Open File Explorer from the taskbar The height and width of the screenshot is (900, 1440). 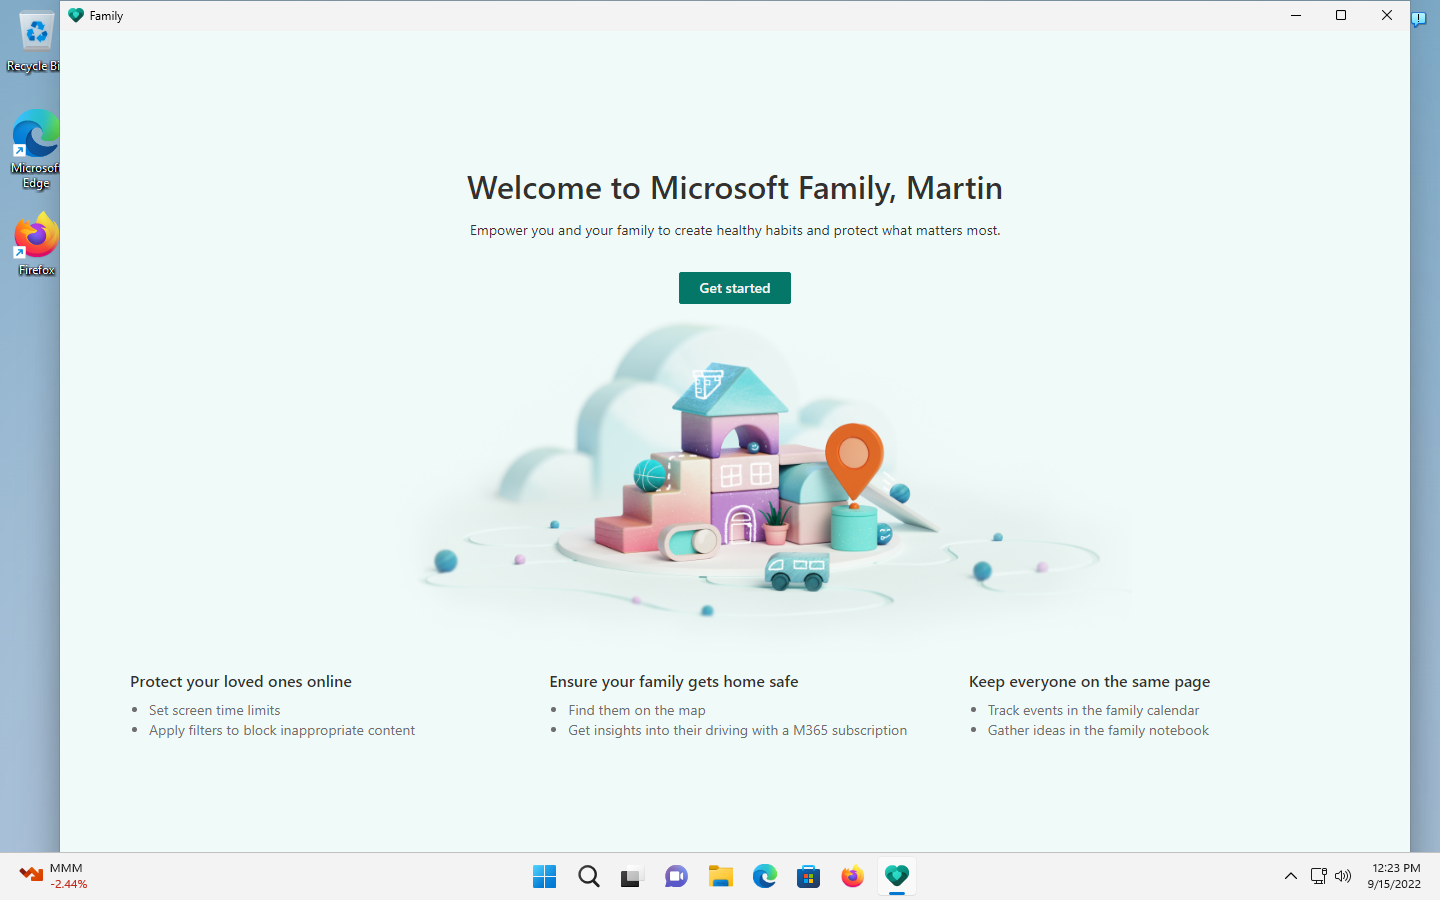click(x=720, y=877)
